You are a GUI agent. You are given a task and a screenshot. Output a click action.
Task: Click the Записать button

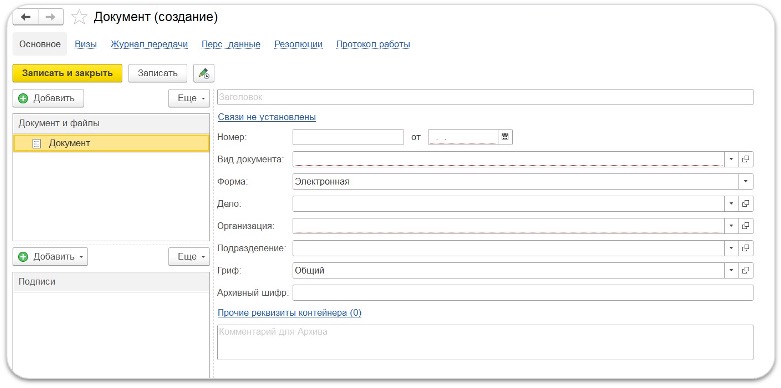[157, 73]
